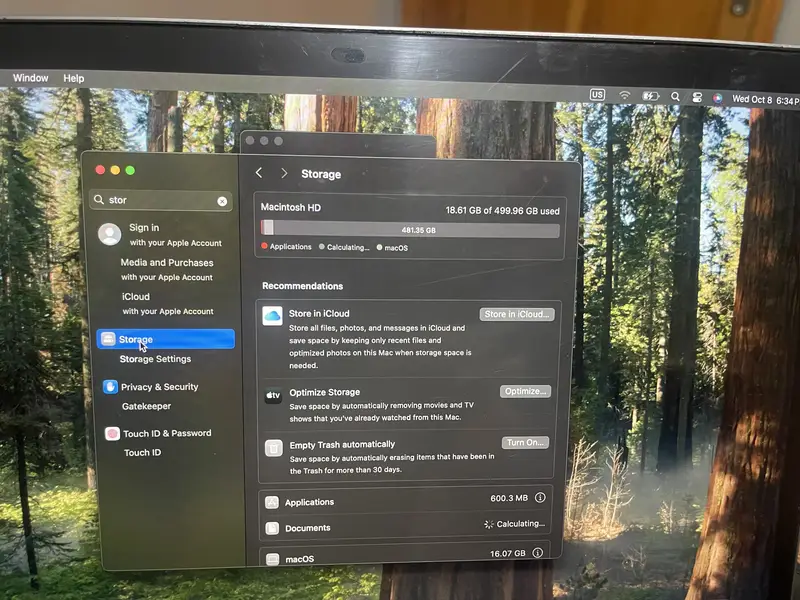The image size is (800, 600).
Task: Click the Turn On... button for Empty Trash
Action: pyautogui.click(x=525, y=443)
